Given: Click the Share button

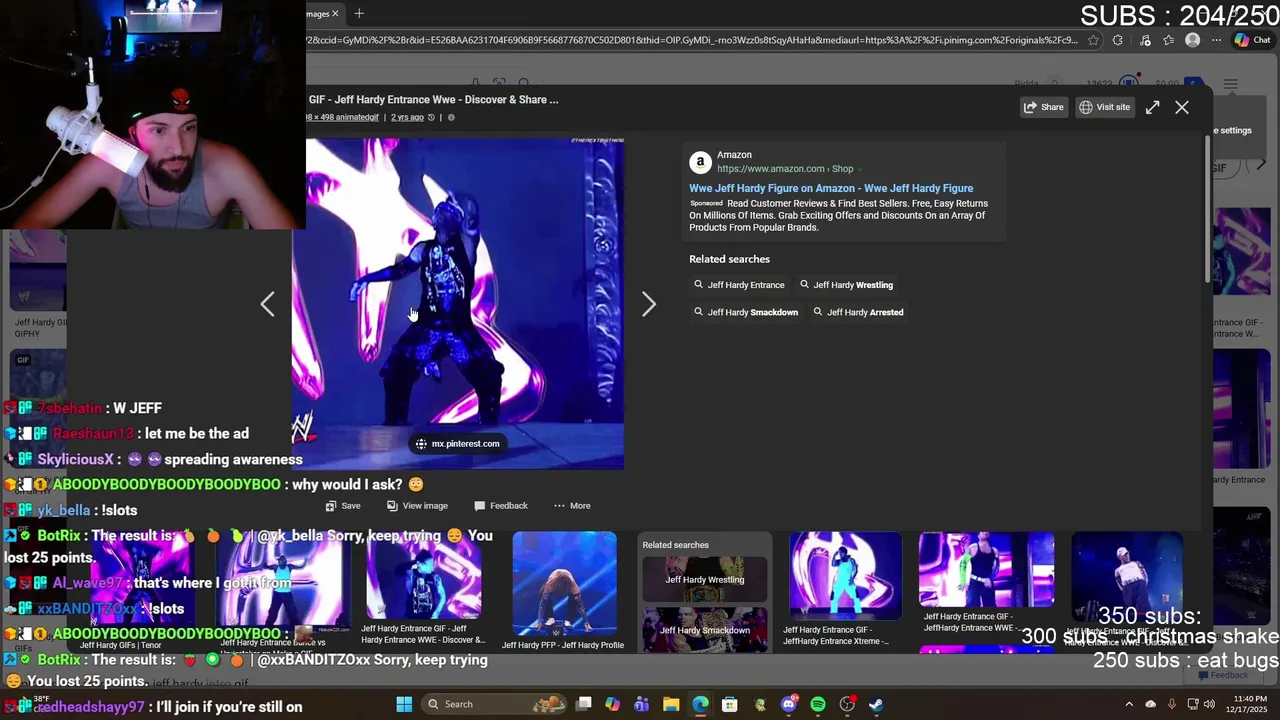Looking at the screenshot, I should 1043,107.
